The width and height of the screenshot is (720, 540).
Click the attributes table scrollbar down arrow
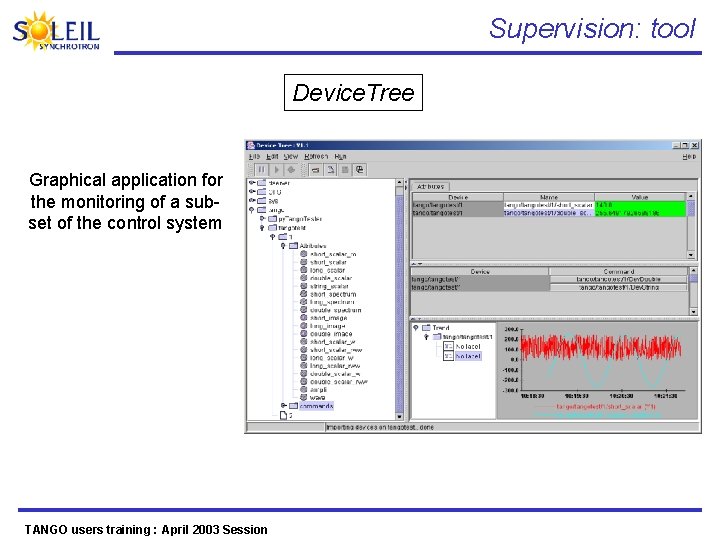691,254
